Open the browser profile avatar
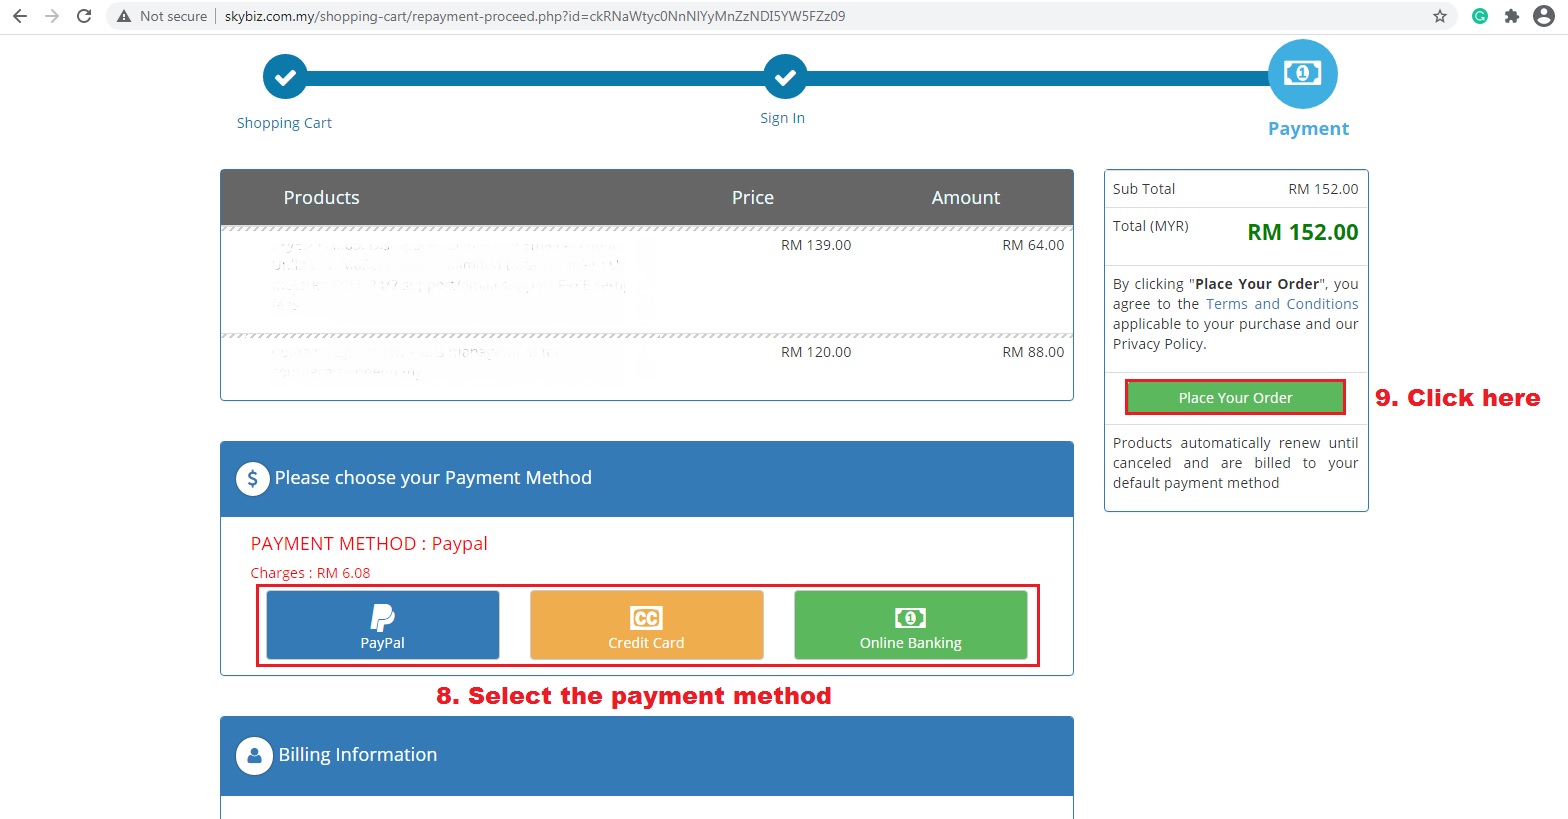Viewport: 1568px width, 819px height. coord(1544,16)
